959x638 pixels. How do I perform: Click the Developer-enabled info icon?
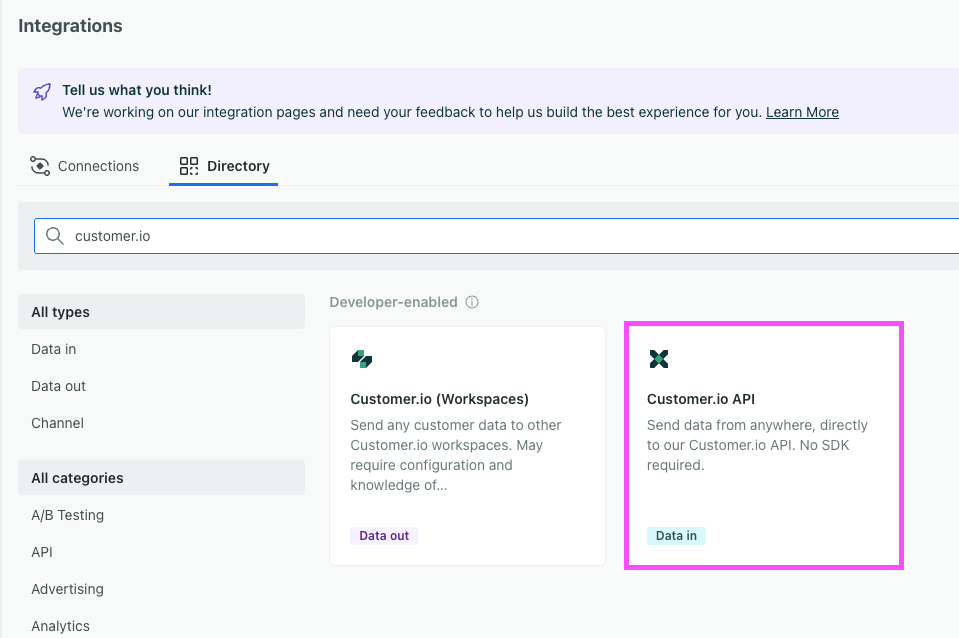pos(472,302)
